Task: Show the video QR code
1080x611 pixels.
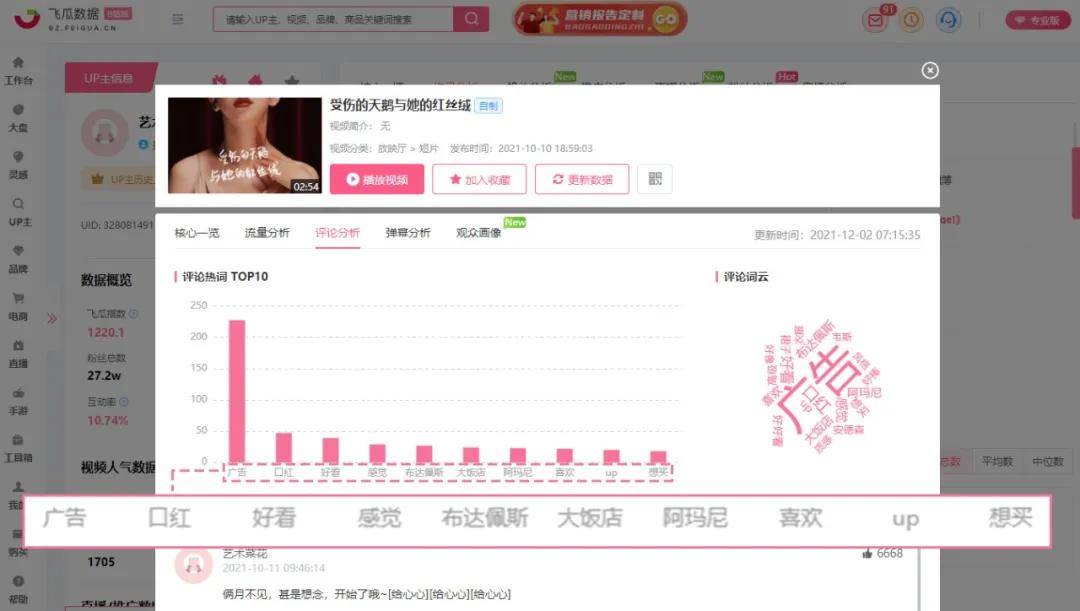Action: pyautogui.click(x=654, y=179)
